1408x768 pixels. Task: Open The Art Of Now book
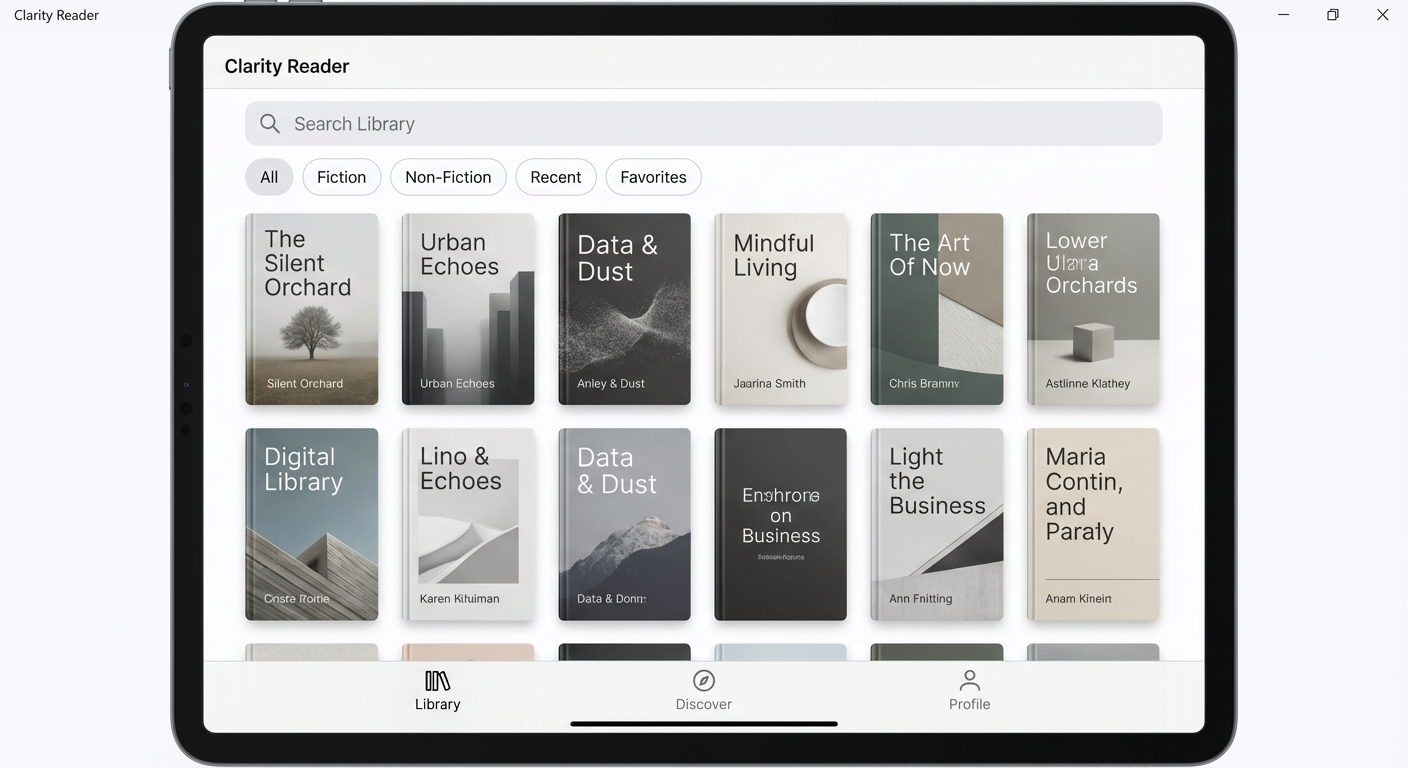(936, 309)
